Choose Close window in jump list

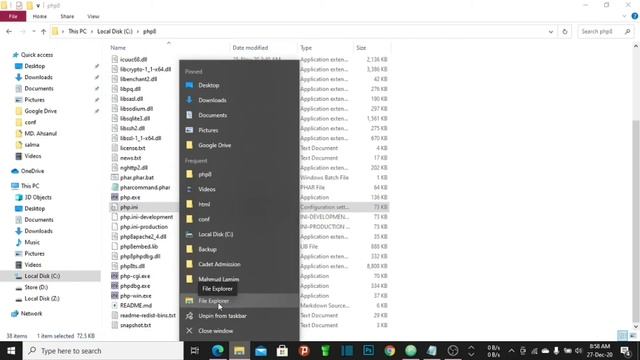(x=239, y=331)
